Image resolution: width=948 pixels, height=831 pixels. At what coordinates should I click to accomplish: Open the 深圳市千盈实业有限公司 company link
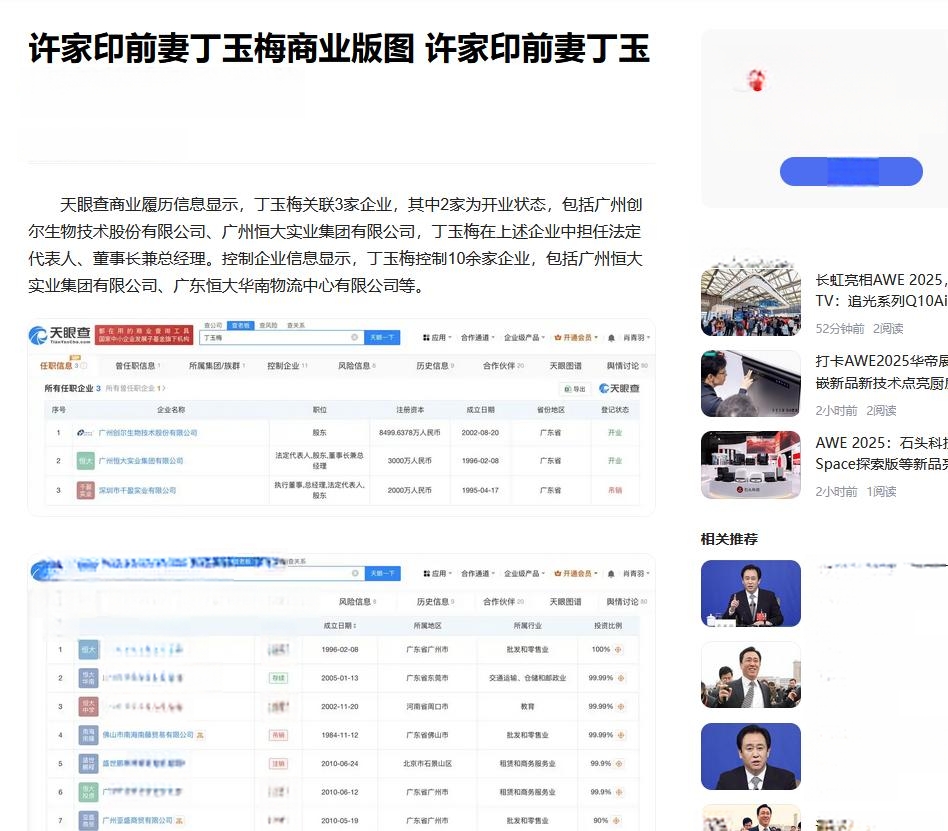(137, 490)
